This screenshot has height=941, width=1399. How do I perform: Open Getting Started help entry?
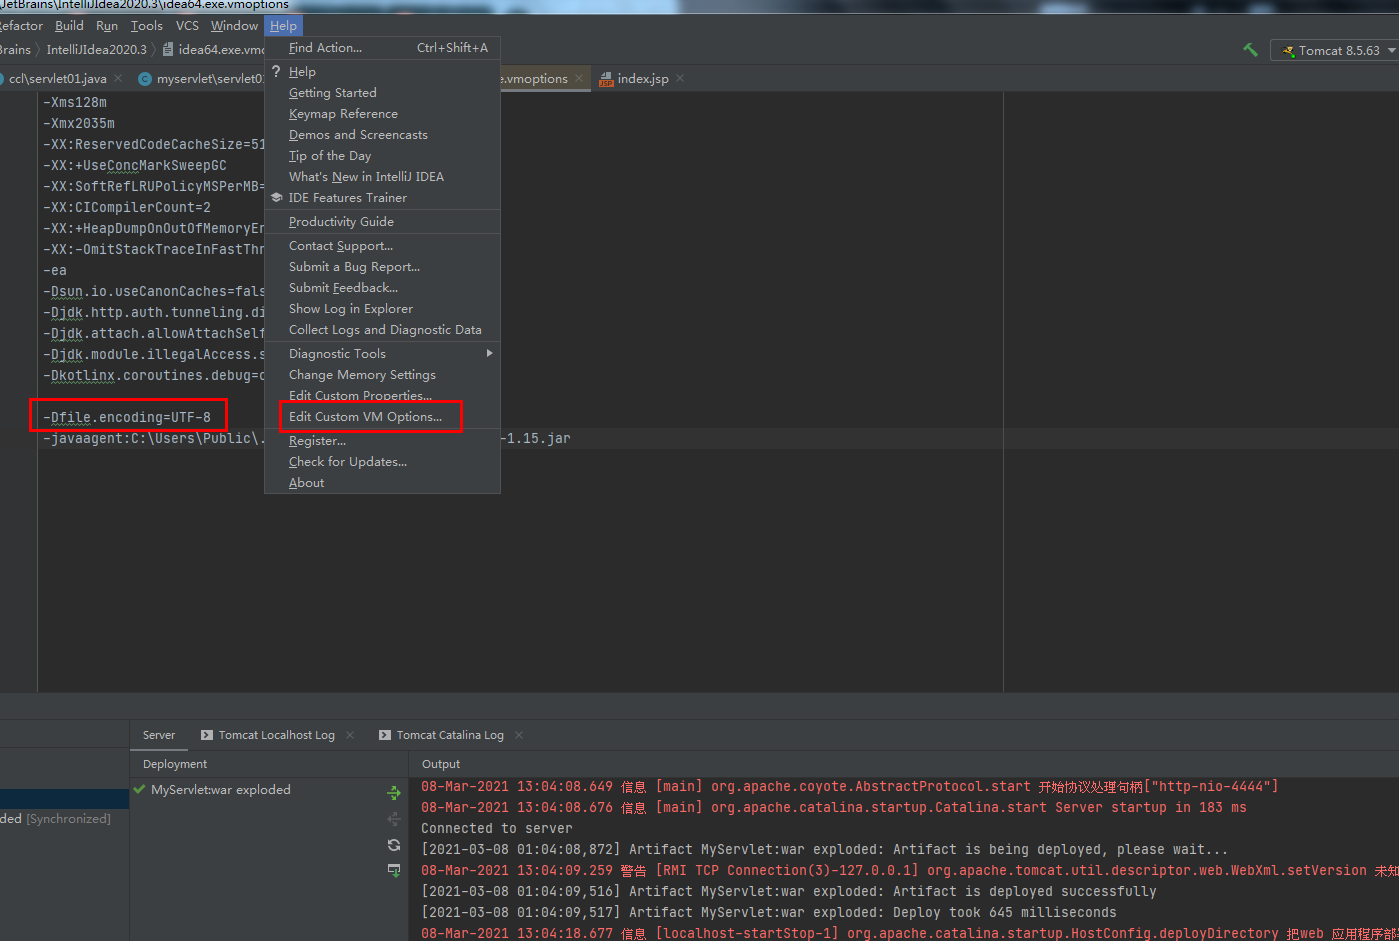[382, 92]
